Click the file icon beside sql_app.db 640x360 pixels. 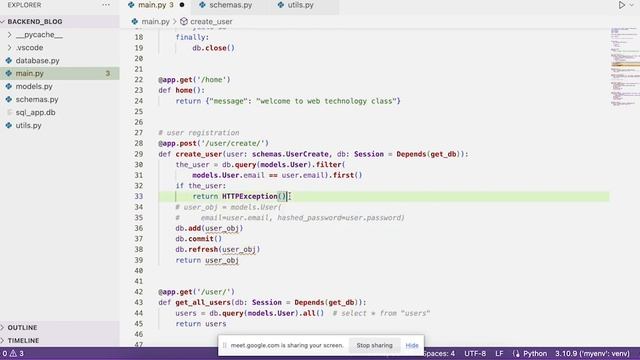(9, 112)
